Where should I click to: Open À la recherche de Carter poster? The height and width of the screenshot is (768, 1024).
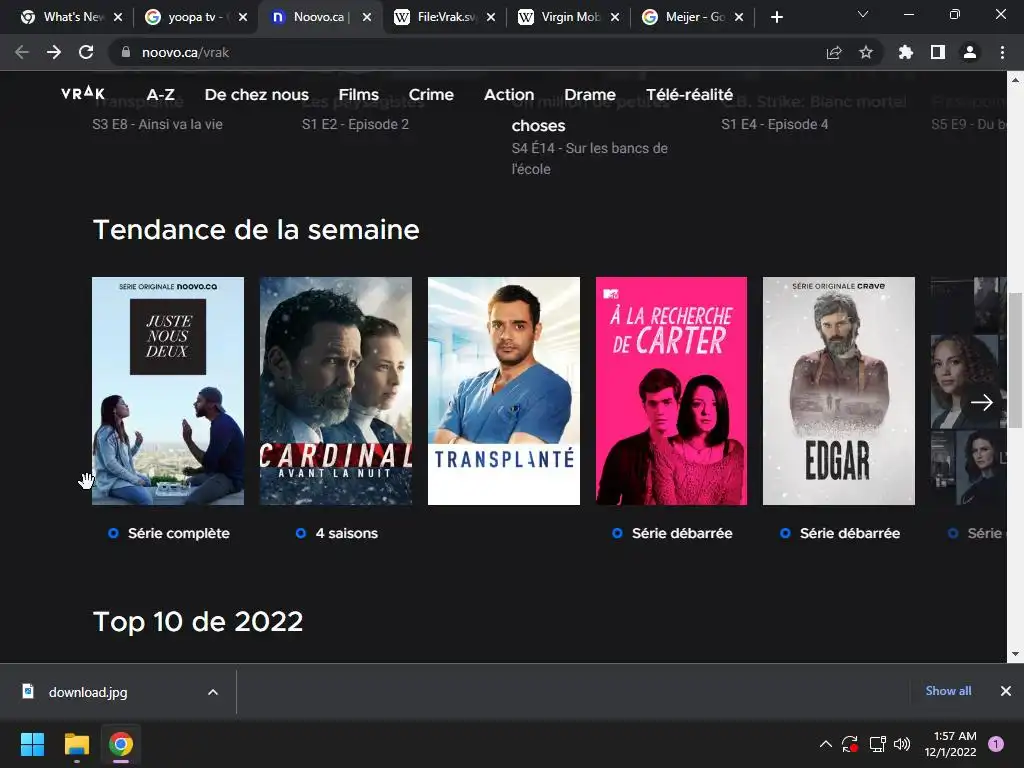pyautogui.click(x=671, y=391)
